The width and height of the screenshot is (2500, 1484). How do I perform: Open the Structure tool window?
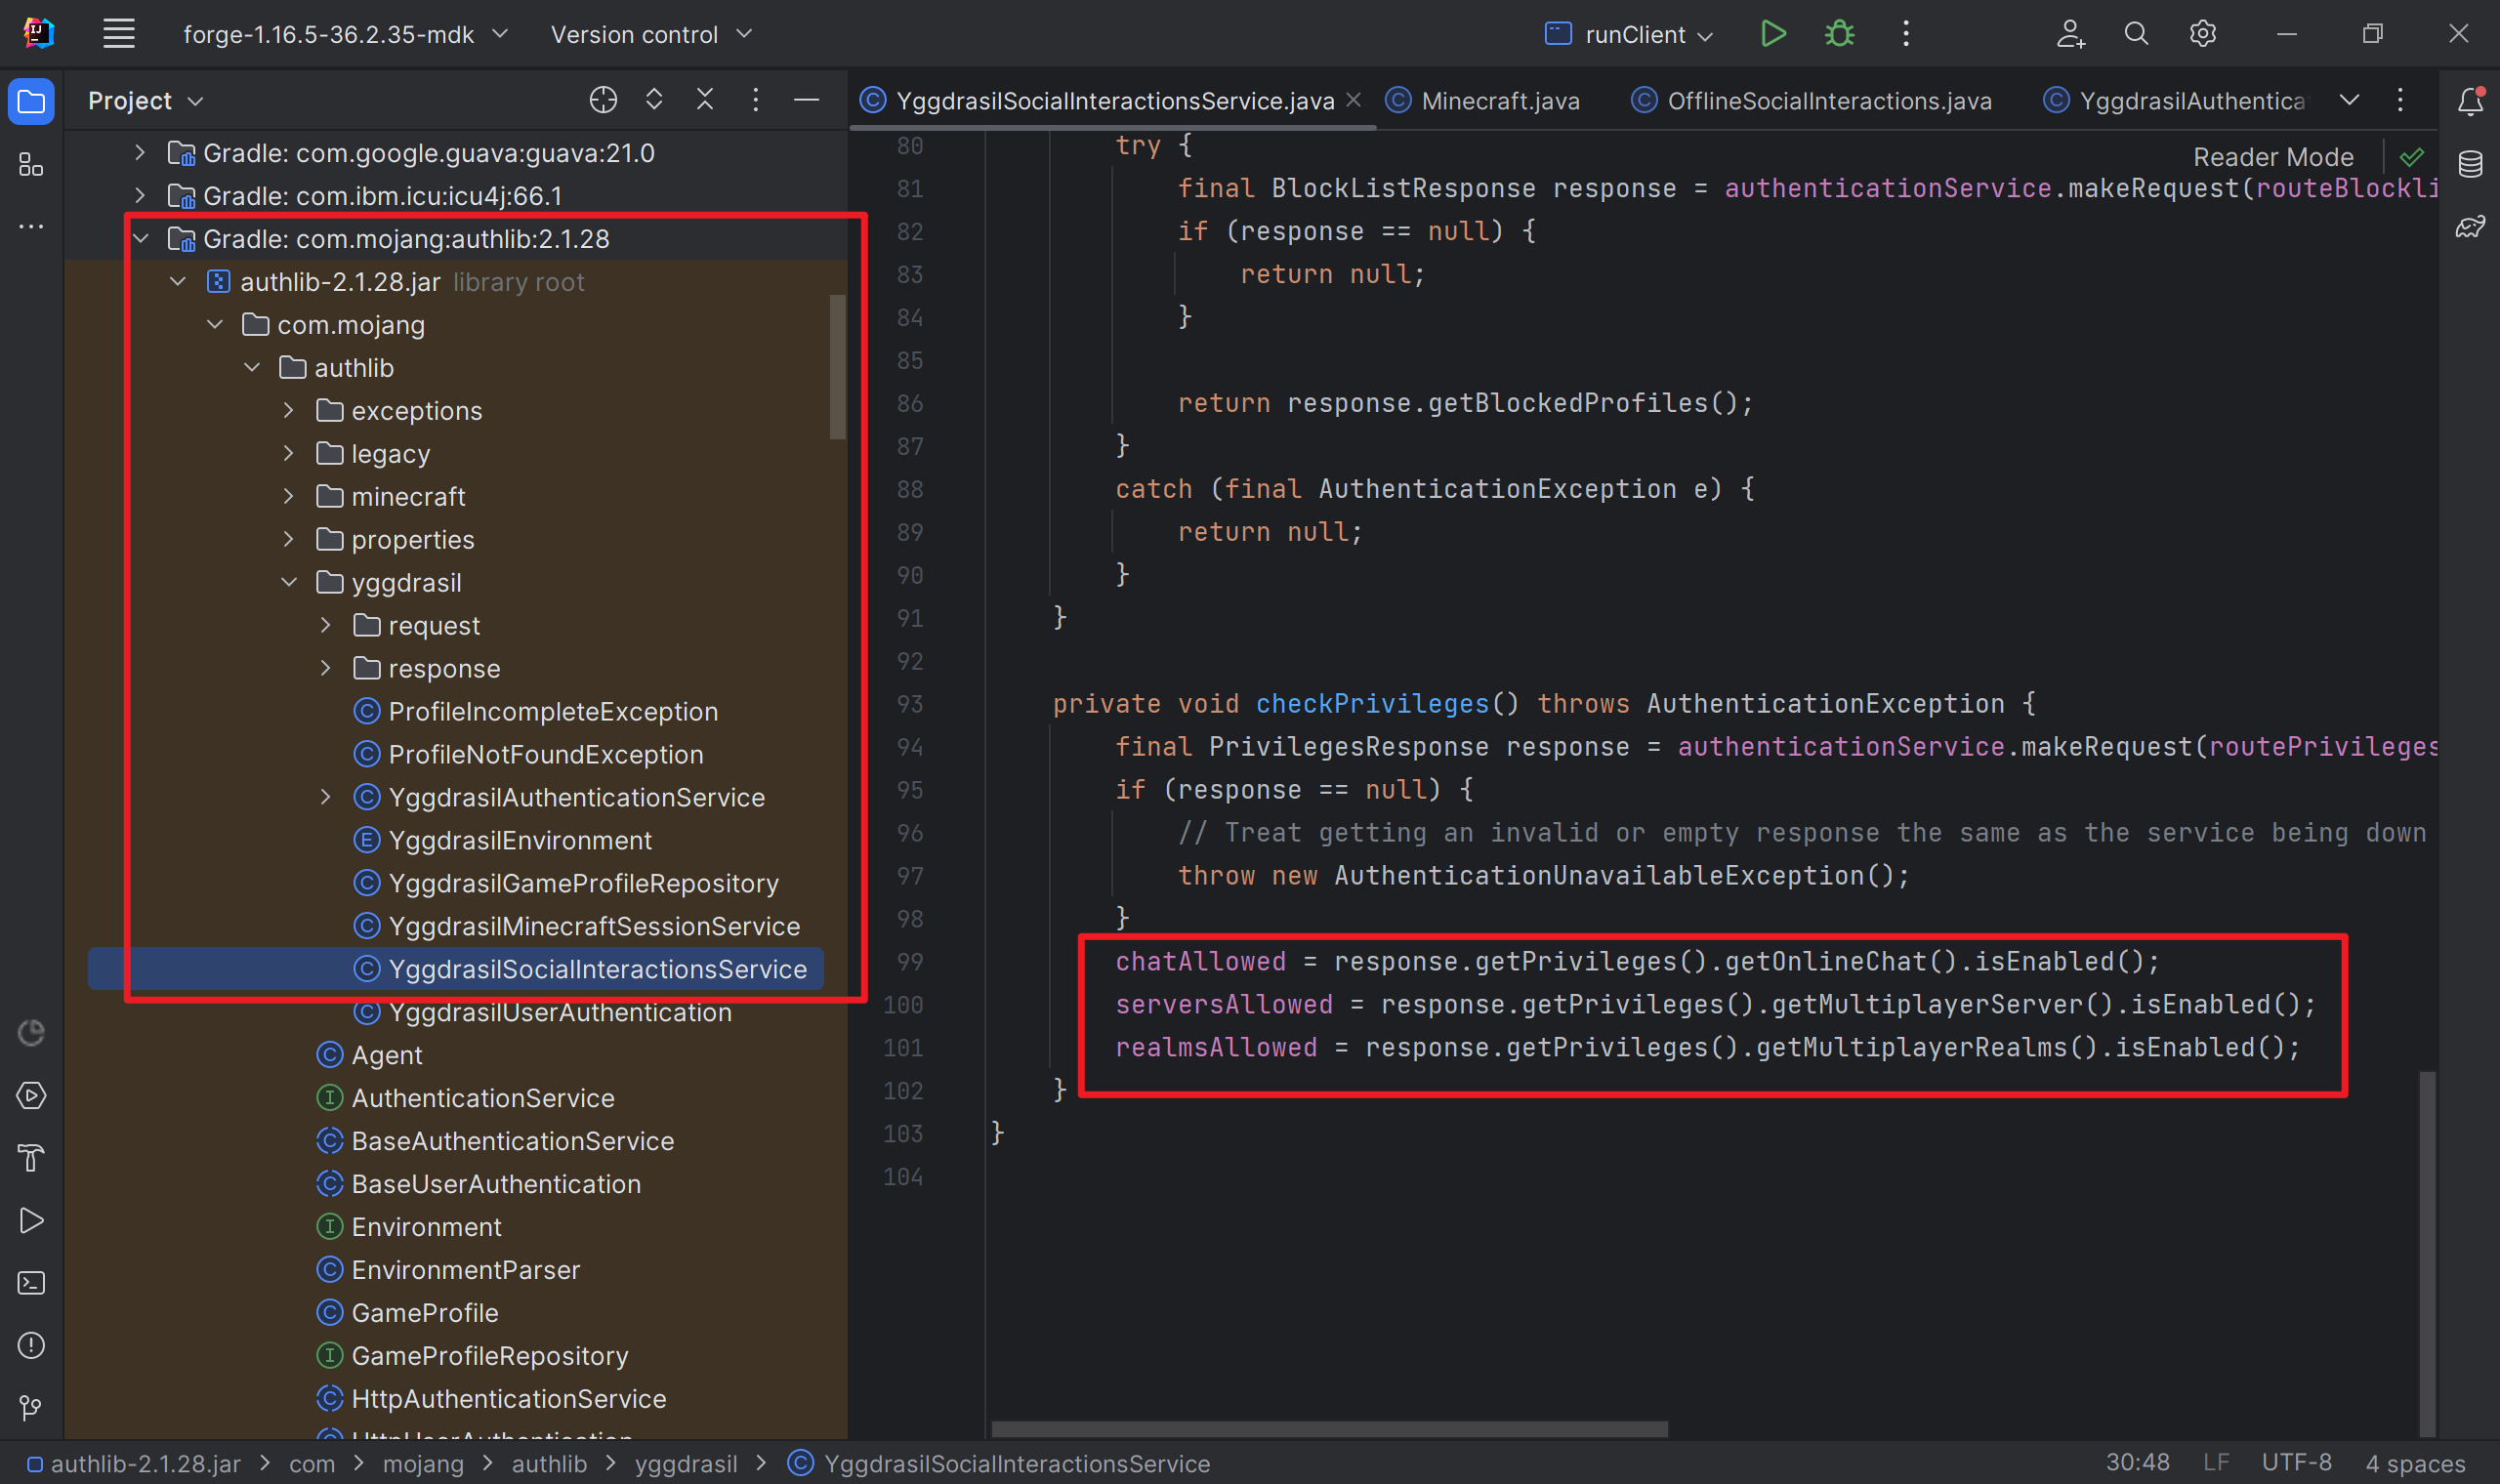pos(31,164)
